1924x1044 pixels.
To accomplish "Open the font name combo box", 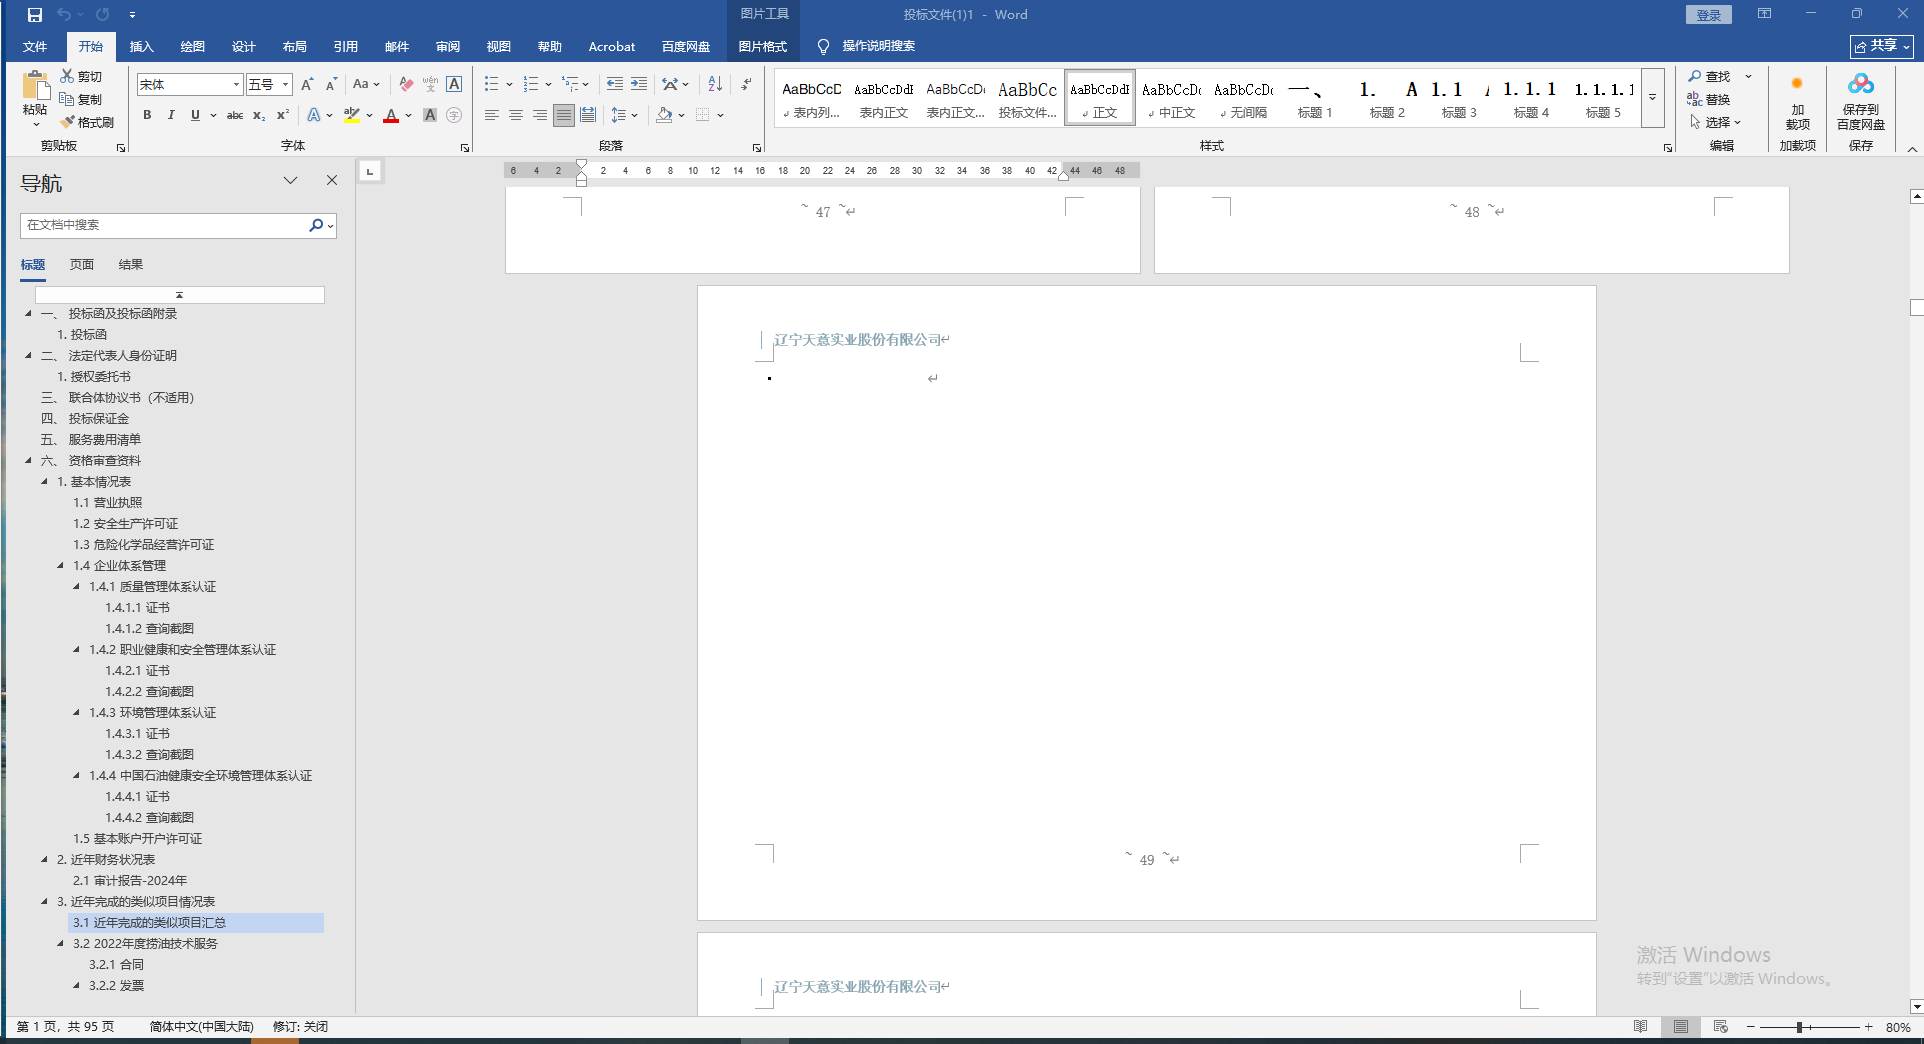I will [190, 84].
